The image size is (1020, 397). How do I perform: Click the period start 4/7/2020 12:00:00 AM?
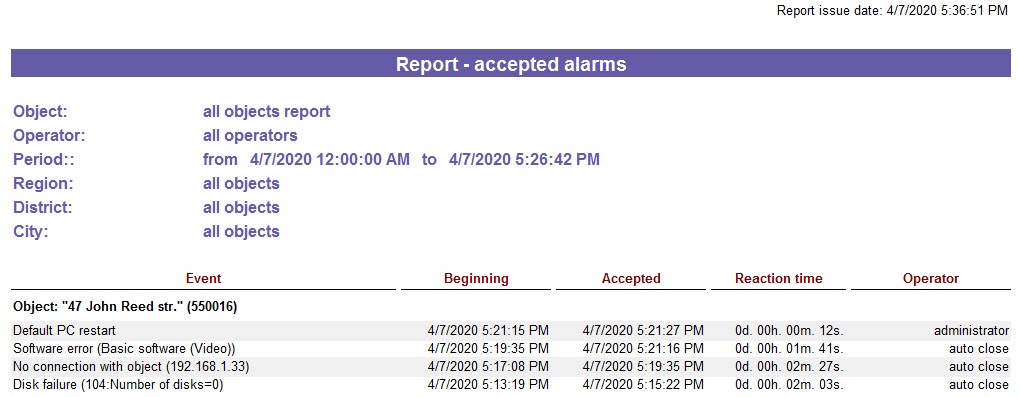click(330, 159)
